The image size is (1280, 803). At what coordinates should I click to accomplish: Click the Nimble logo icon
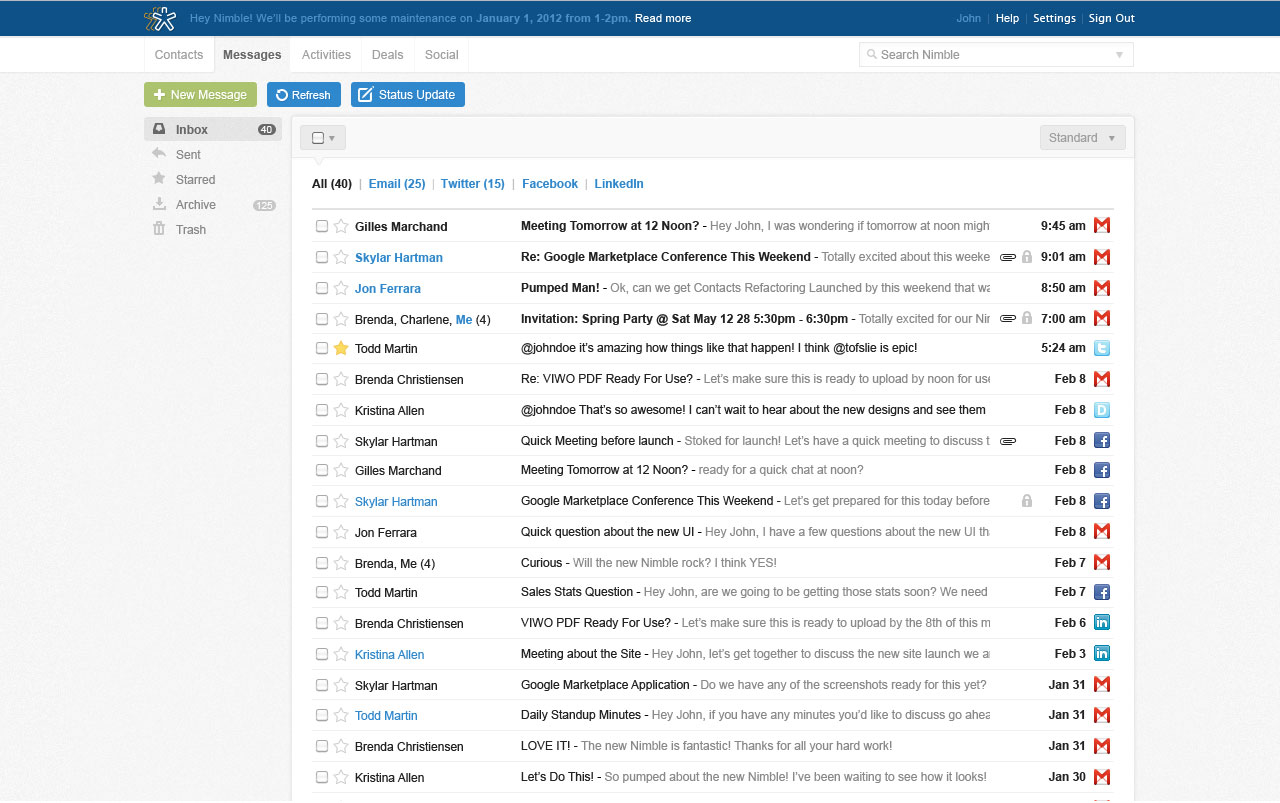coord(160,18)
